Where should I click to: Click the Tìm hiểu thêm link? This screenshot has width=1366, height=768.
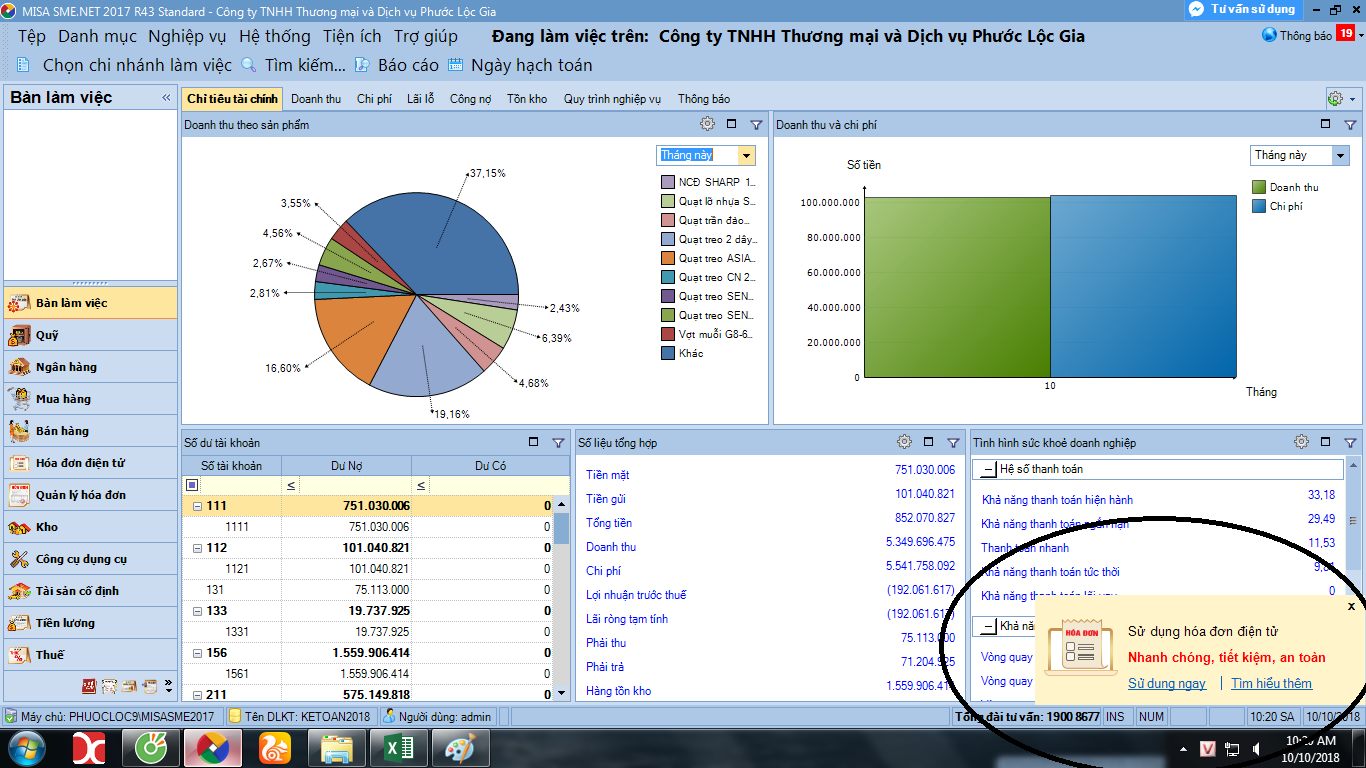(1271, 684)
